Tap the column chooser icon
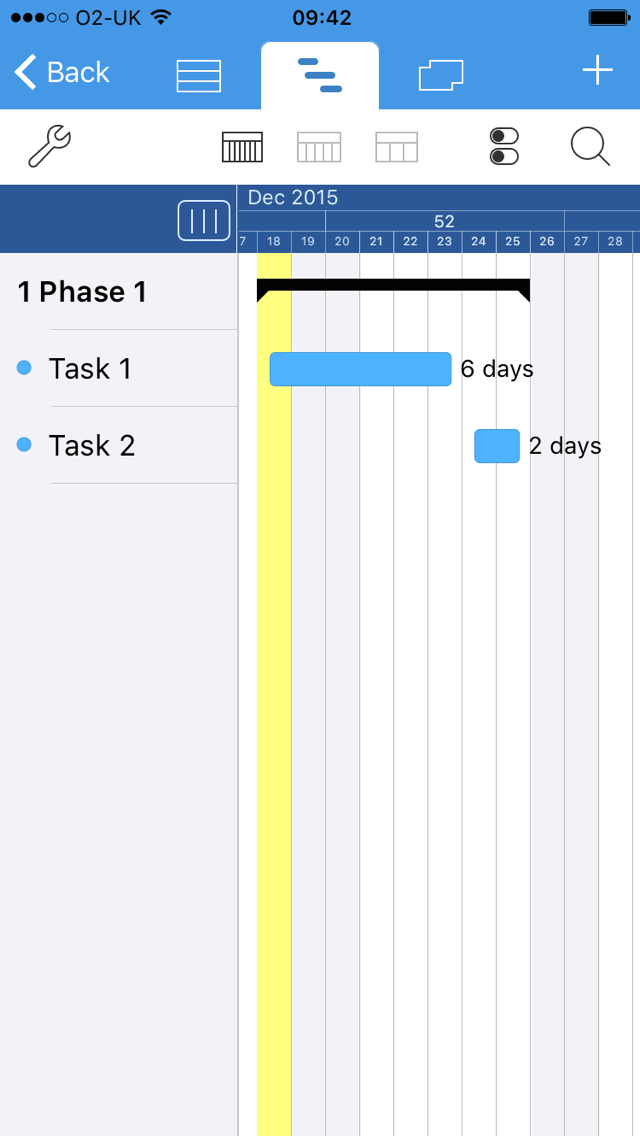The image size is (640, 1136). pos(204,221)
